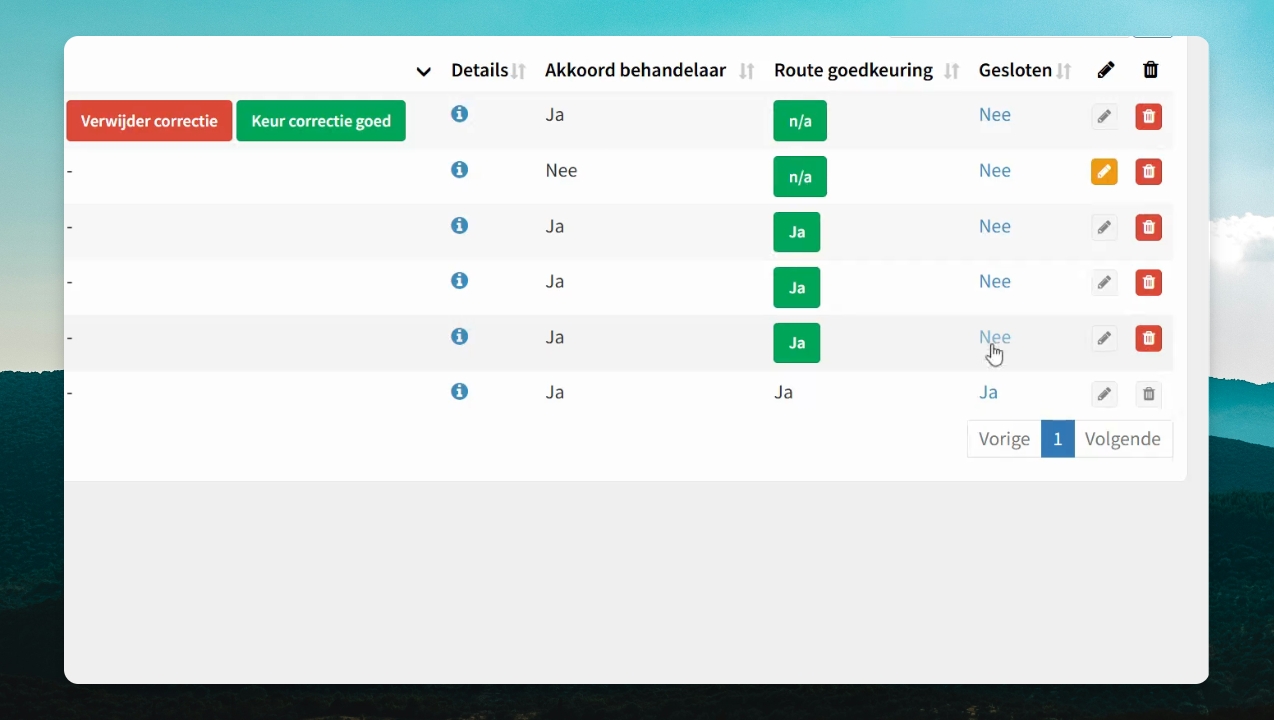Click red trash button in the fifth row
This screenshot has height=720, width=1274.
click(x=1149, y=339)
